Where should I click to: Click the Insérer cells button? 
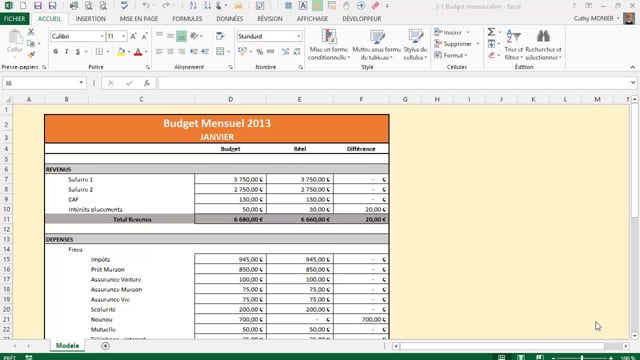(x=452, y=32)
